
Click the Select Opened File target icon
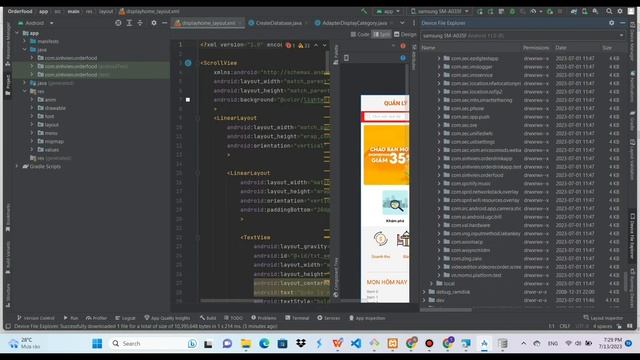[x=118, y=23]
